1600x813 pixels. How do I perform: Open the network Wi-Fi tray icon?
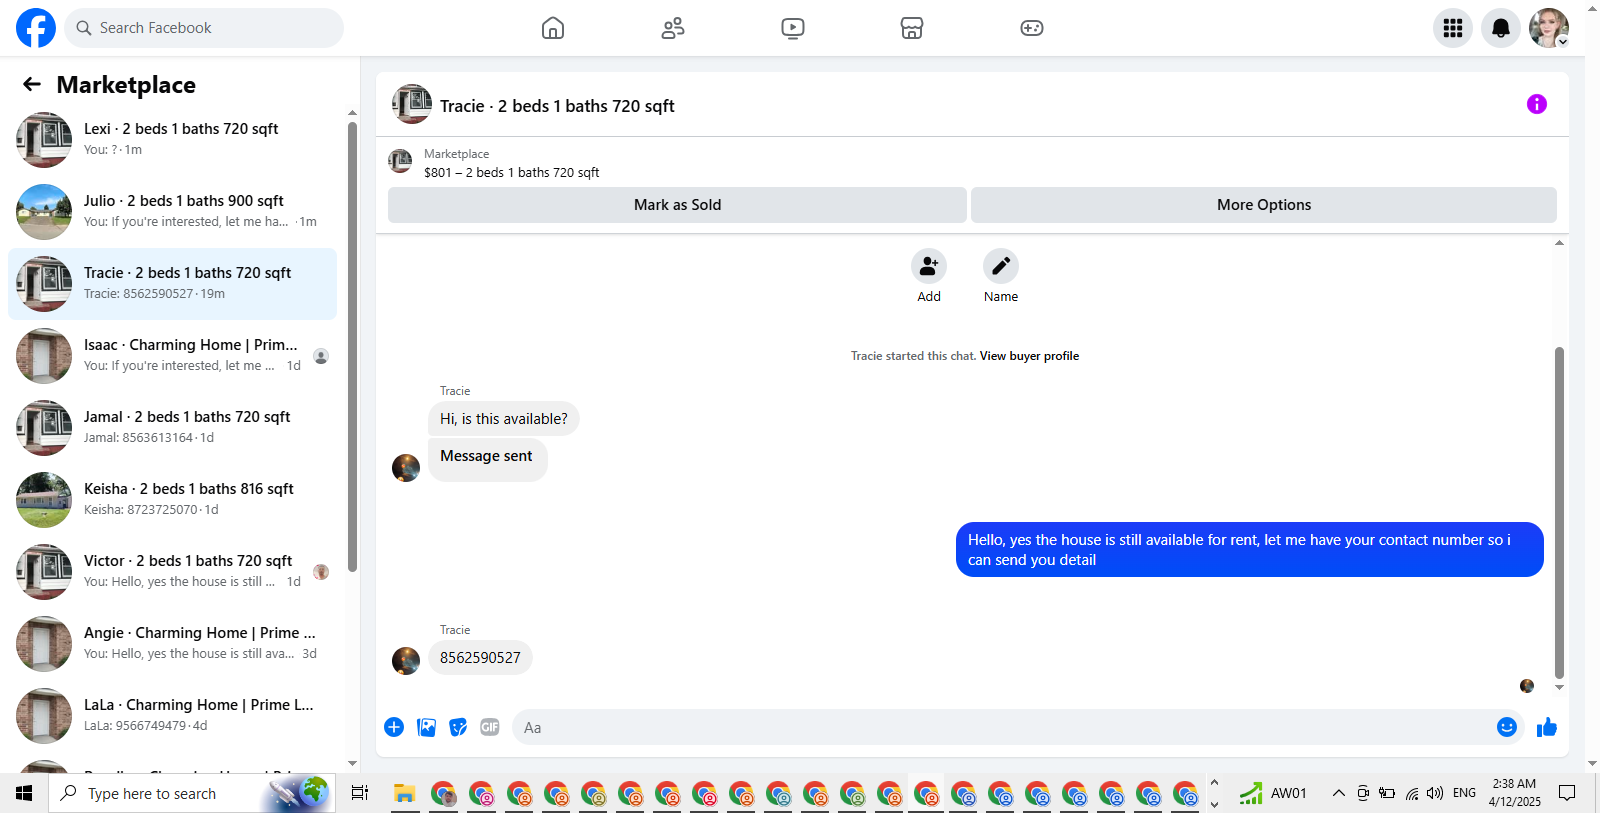[x=1411, y=793]
